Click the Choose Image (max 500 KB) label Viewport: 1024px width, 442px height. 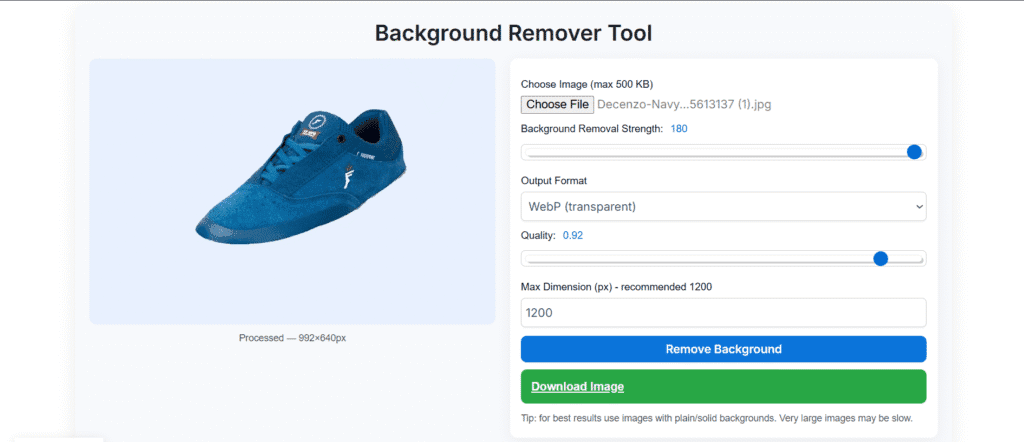(586, 84)
